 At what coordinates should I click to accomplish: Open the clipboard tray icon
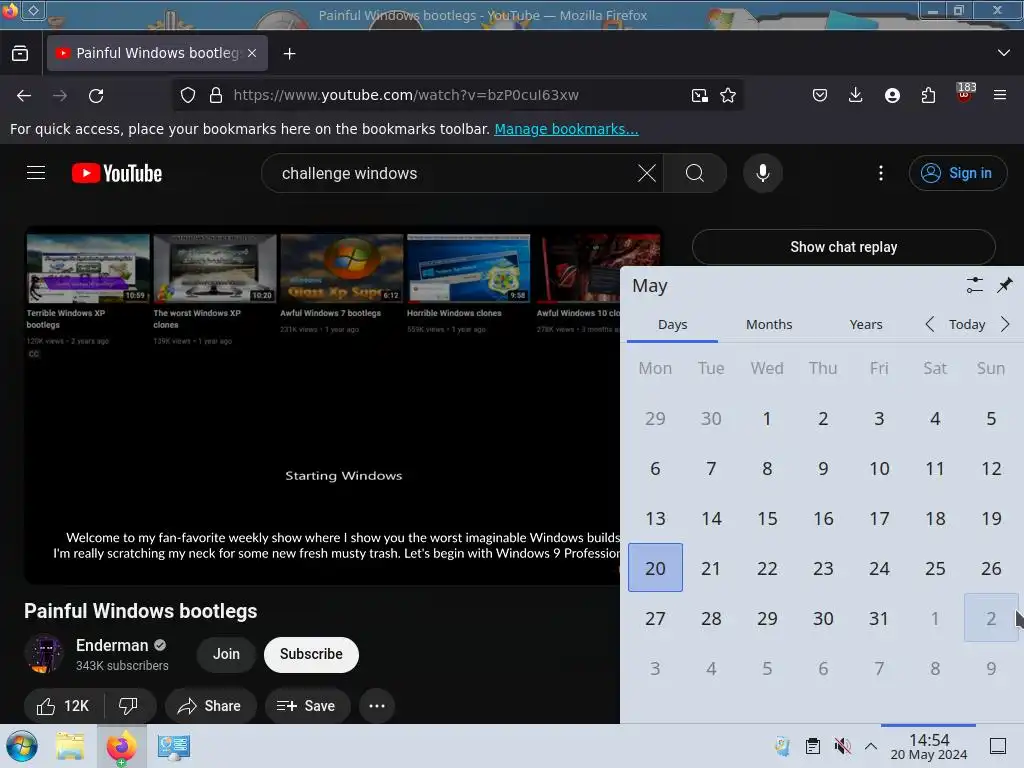pyautogui.click(x=812, y=746)
